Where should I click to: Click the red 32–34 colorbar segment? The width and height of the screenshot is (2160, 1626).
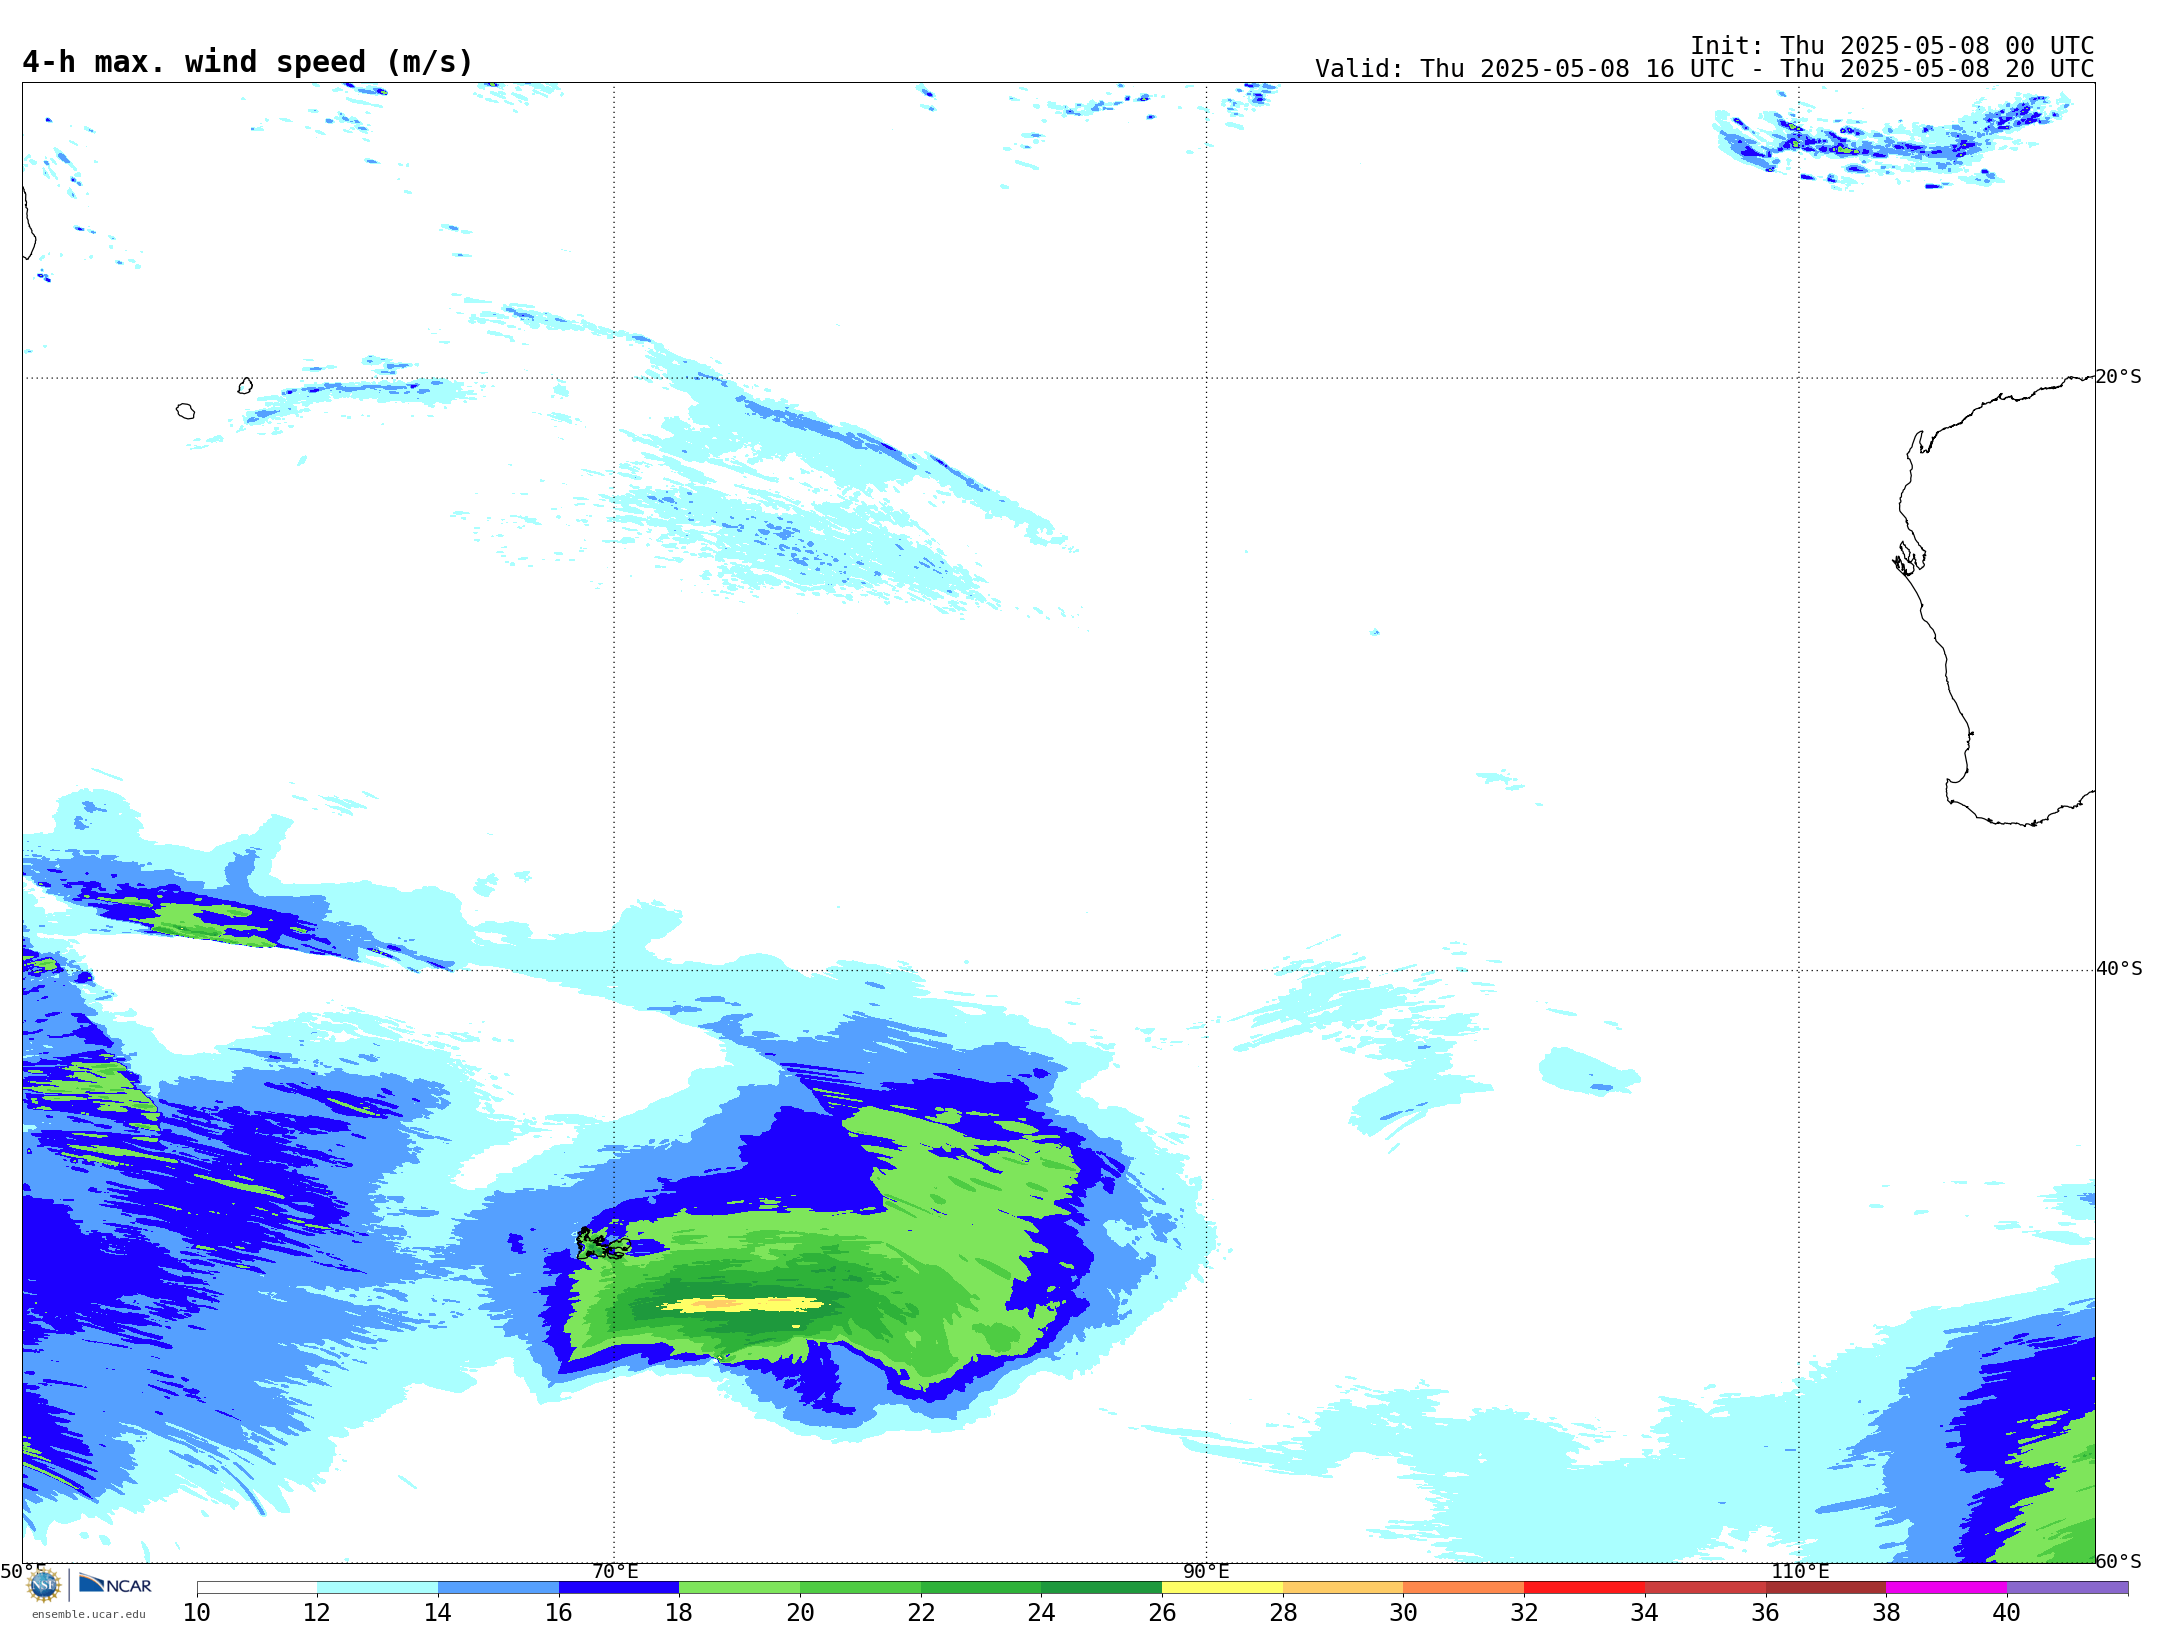point(1584,1588)
